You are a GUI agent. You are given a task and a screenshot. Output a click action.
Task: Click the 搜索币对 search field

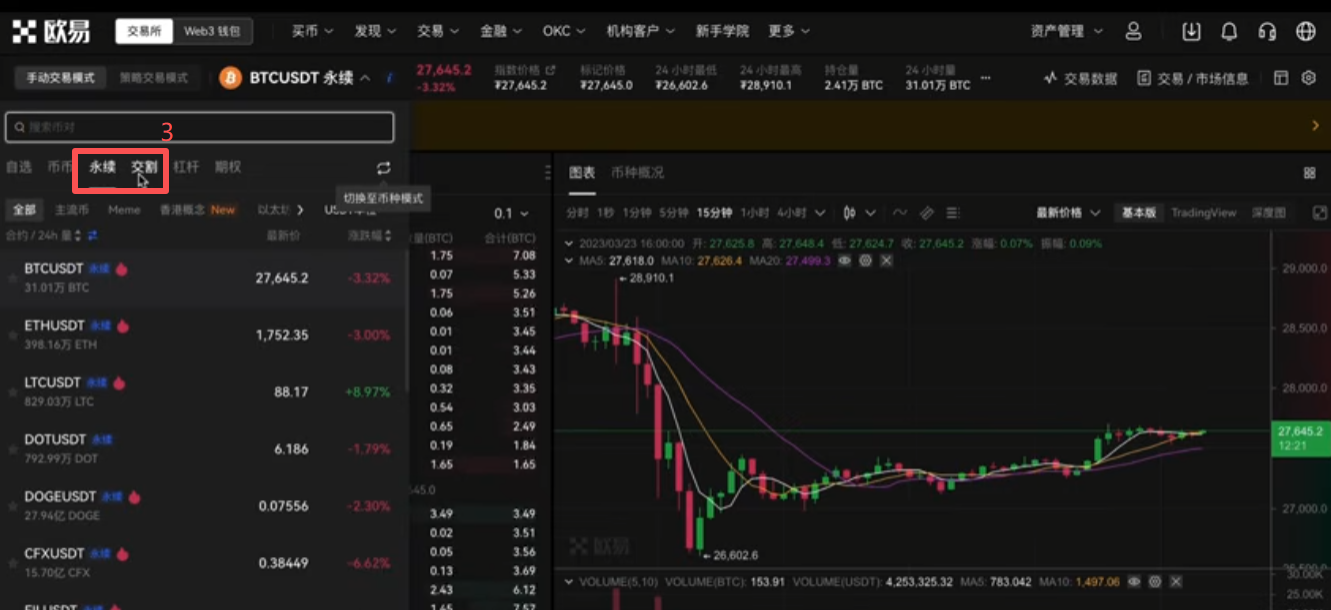click(200, 127)
